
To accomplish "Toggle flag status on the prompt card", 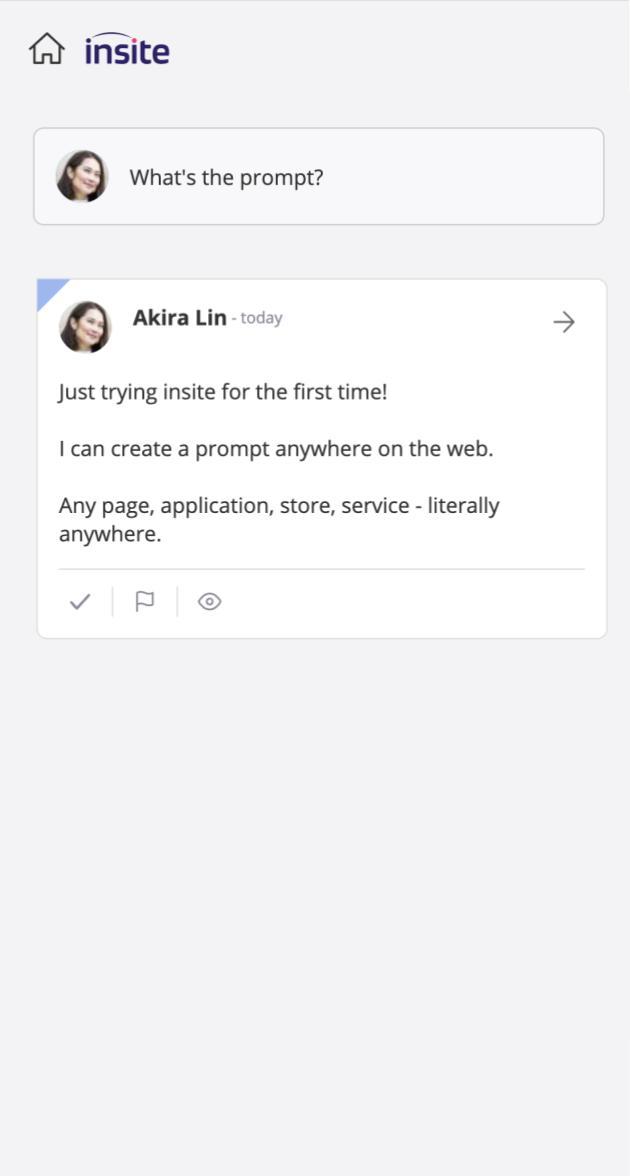I will click(x=145, y=601).
